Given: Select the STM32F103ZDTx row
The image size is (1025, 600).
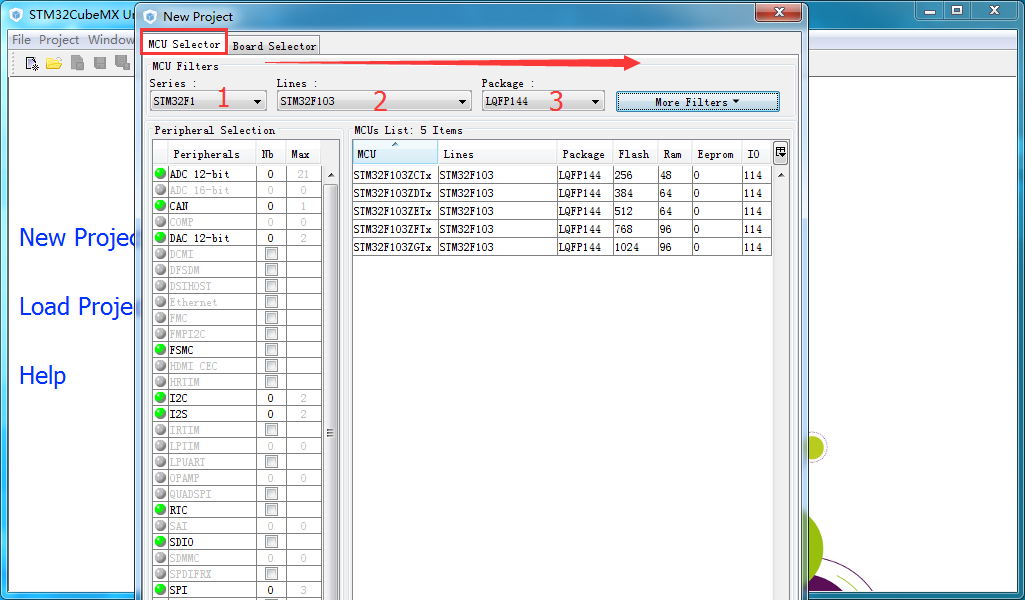Looking at the screenshot, I should 562,193.
